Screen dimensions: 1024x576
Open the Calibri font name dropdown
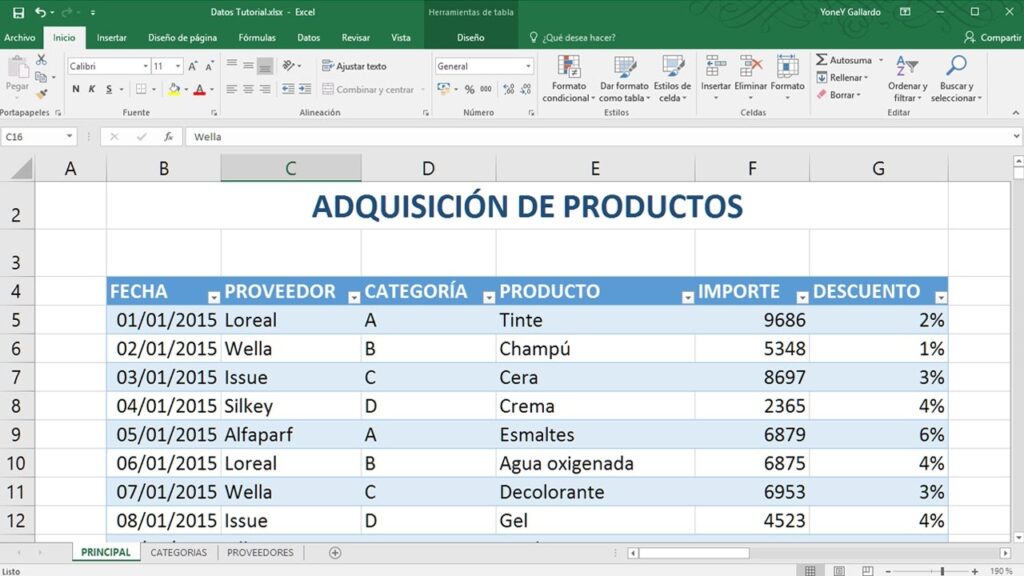[143, 66]
